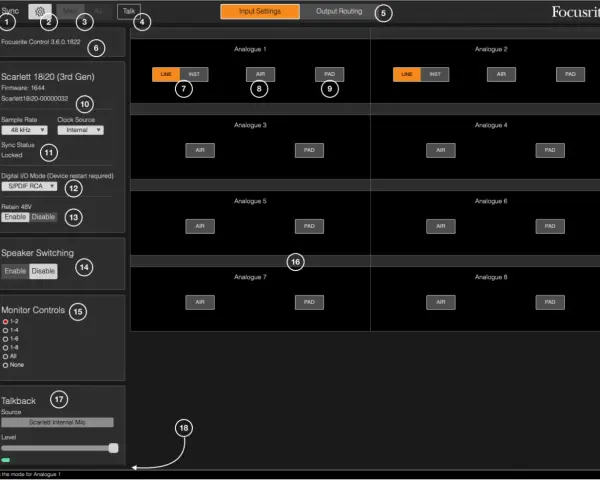600x480 pixels.
Task: Activate the Talk button
Action: click(x=129, y=11)
